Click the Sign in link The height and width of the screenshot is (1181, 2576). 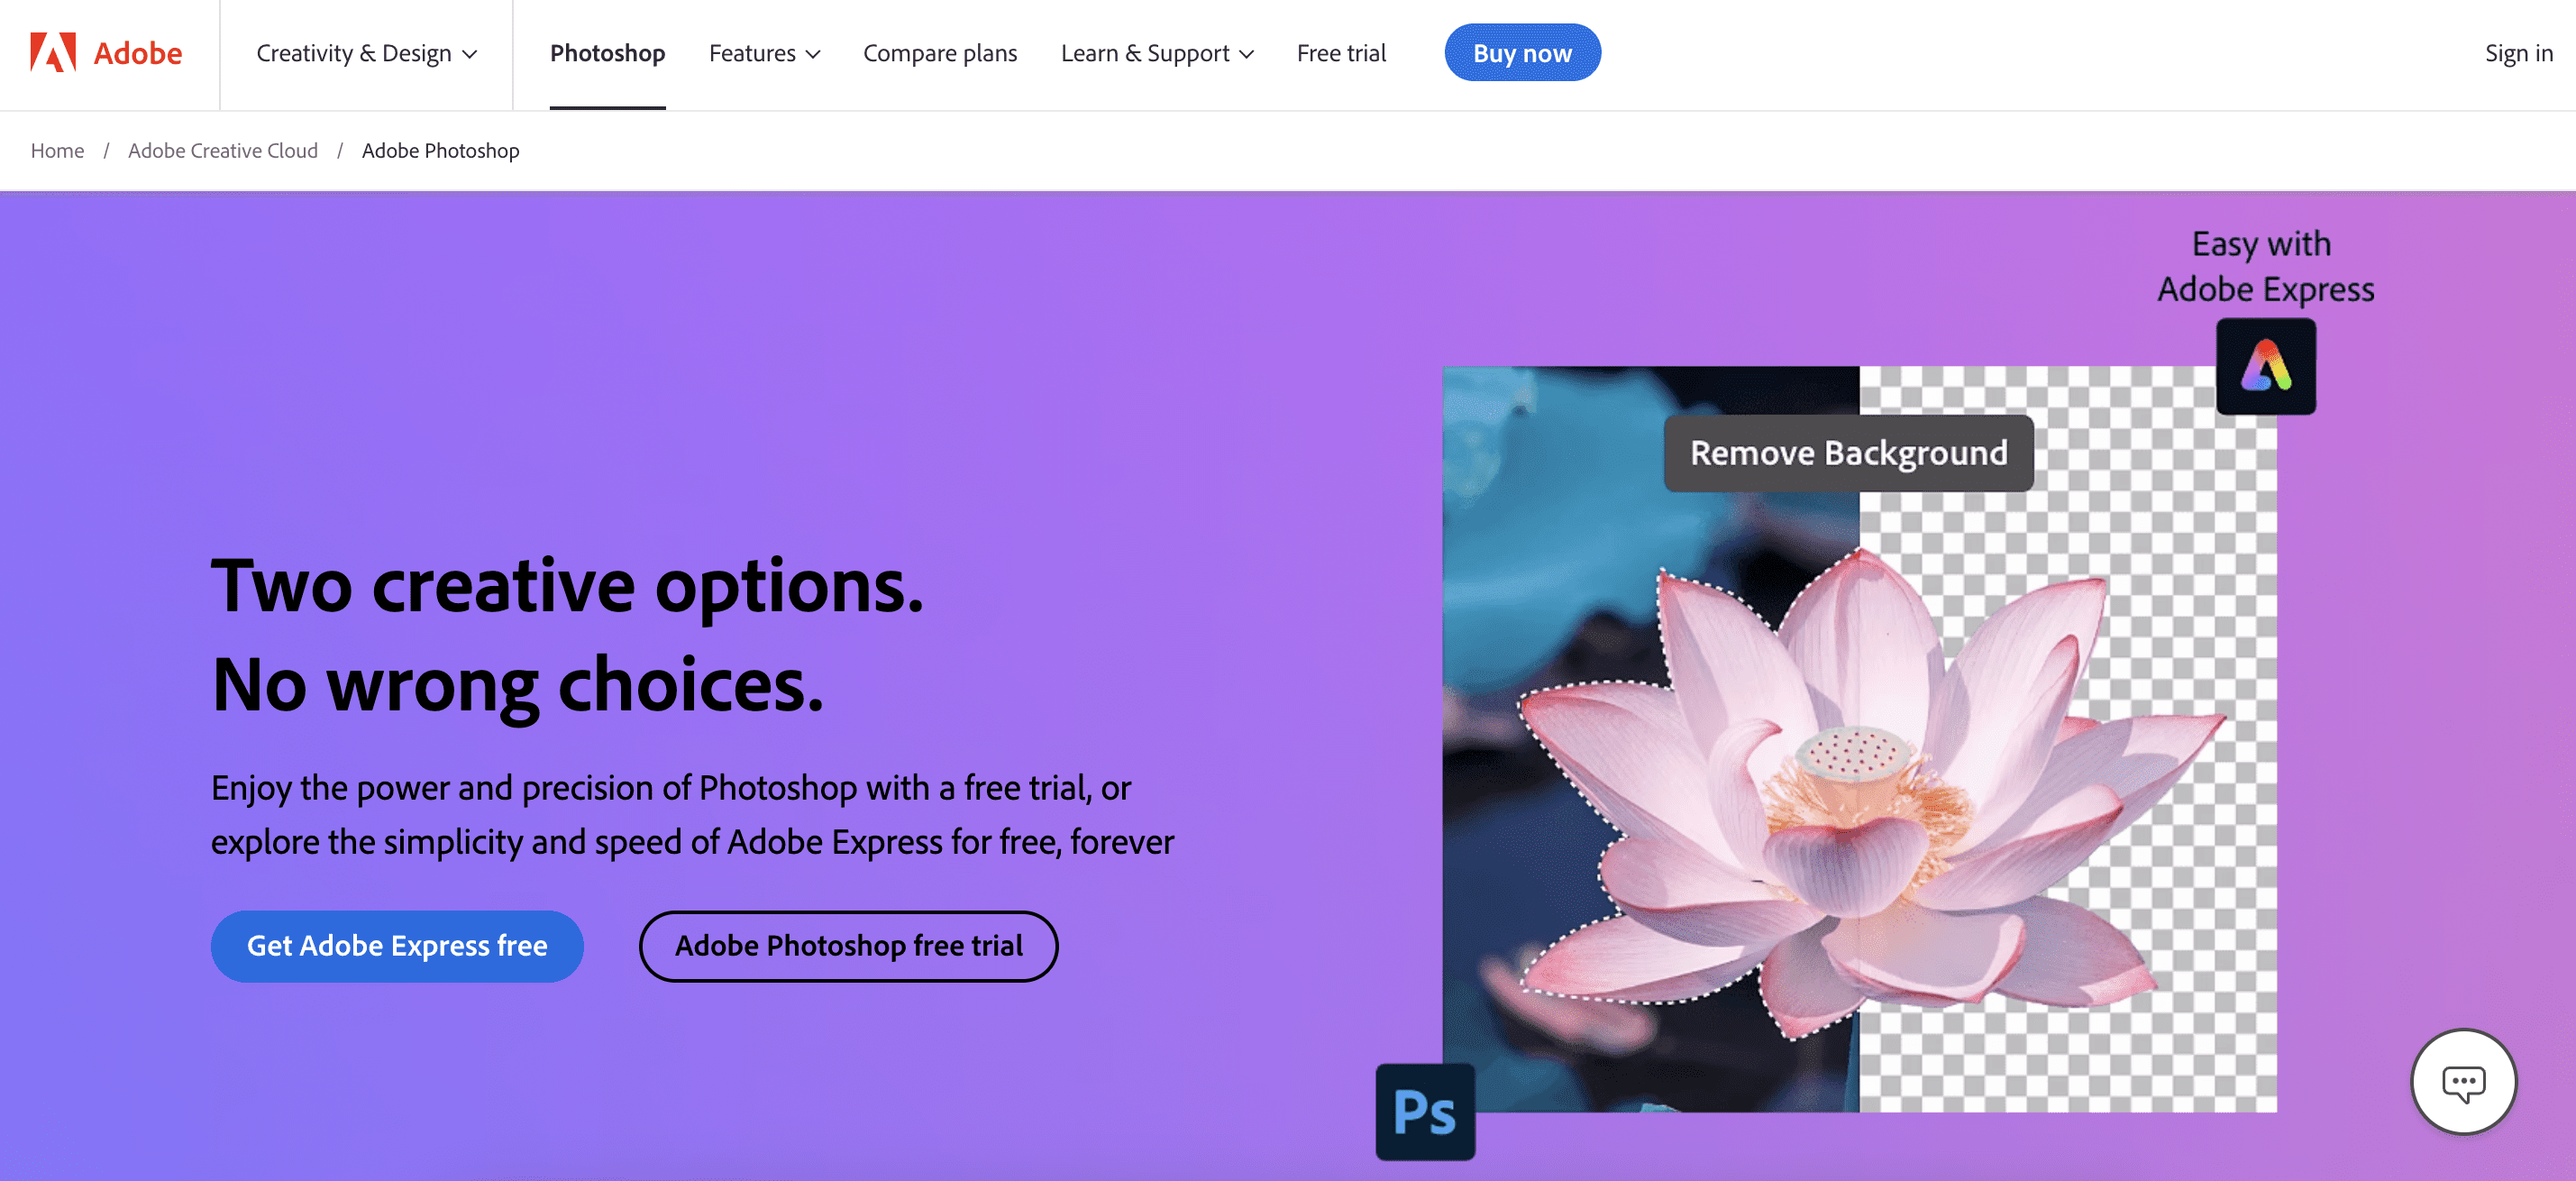pyautogui.click(x=2518, y=52)
